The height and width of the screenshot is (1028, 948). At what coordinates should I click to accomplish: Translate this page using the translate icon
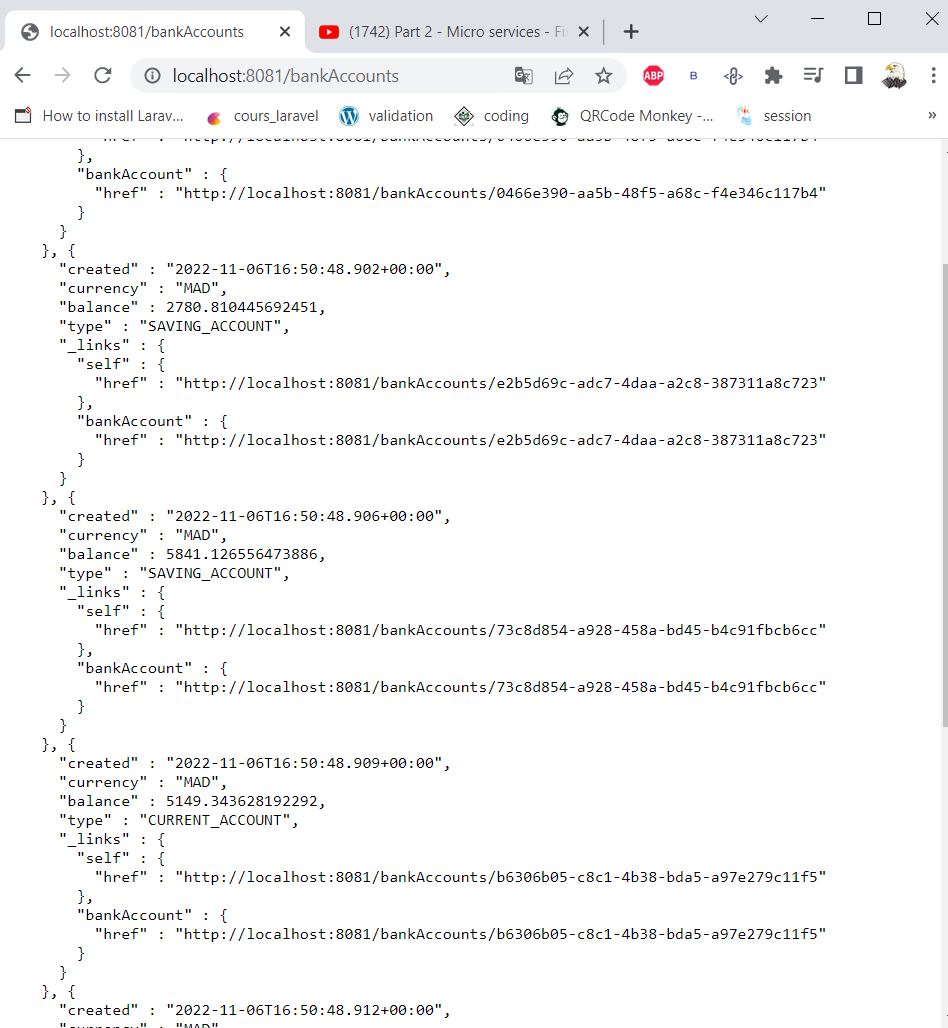point(523,75)
